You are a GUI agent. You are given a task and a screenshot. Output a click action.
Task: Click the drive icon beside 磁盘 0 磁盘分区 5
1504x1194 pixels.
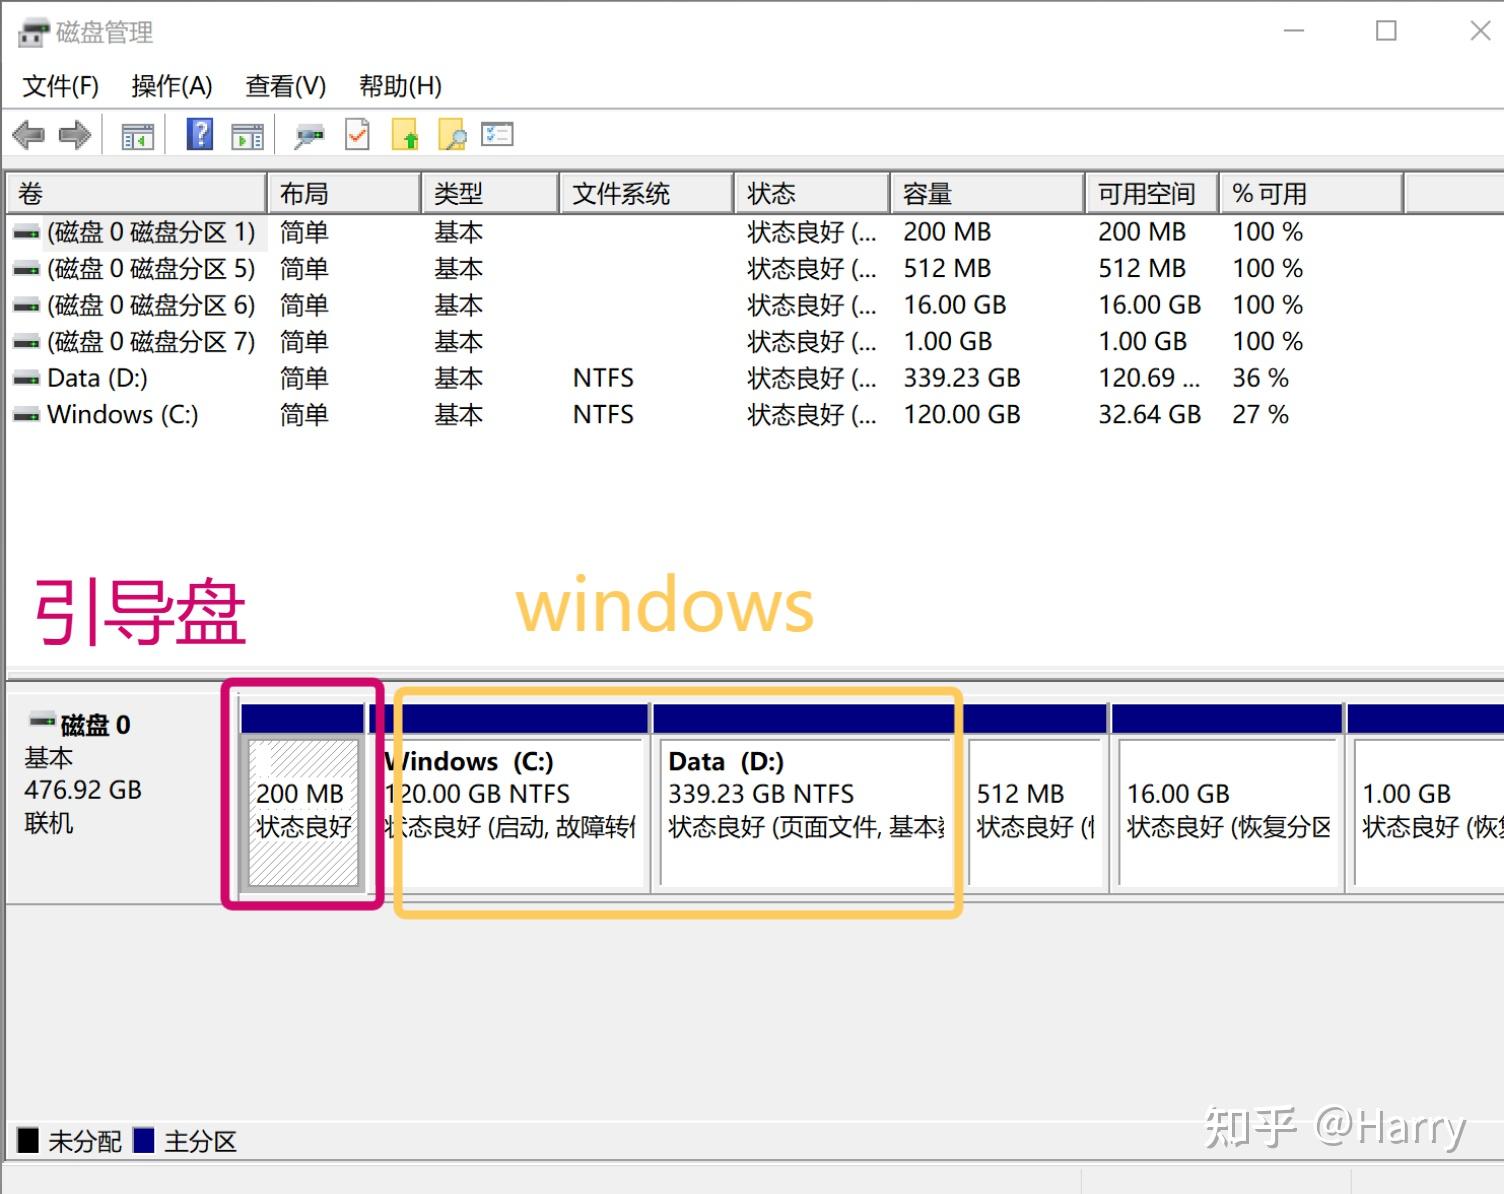pos(27,269)
